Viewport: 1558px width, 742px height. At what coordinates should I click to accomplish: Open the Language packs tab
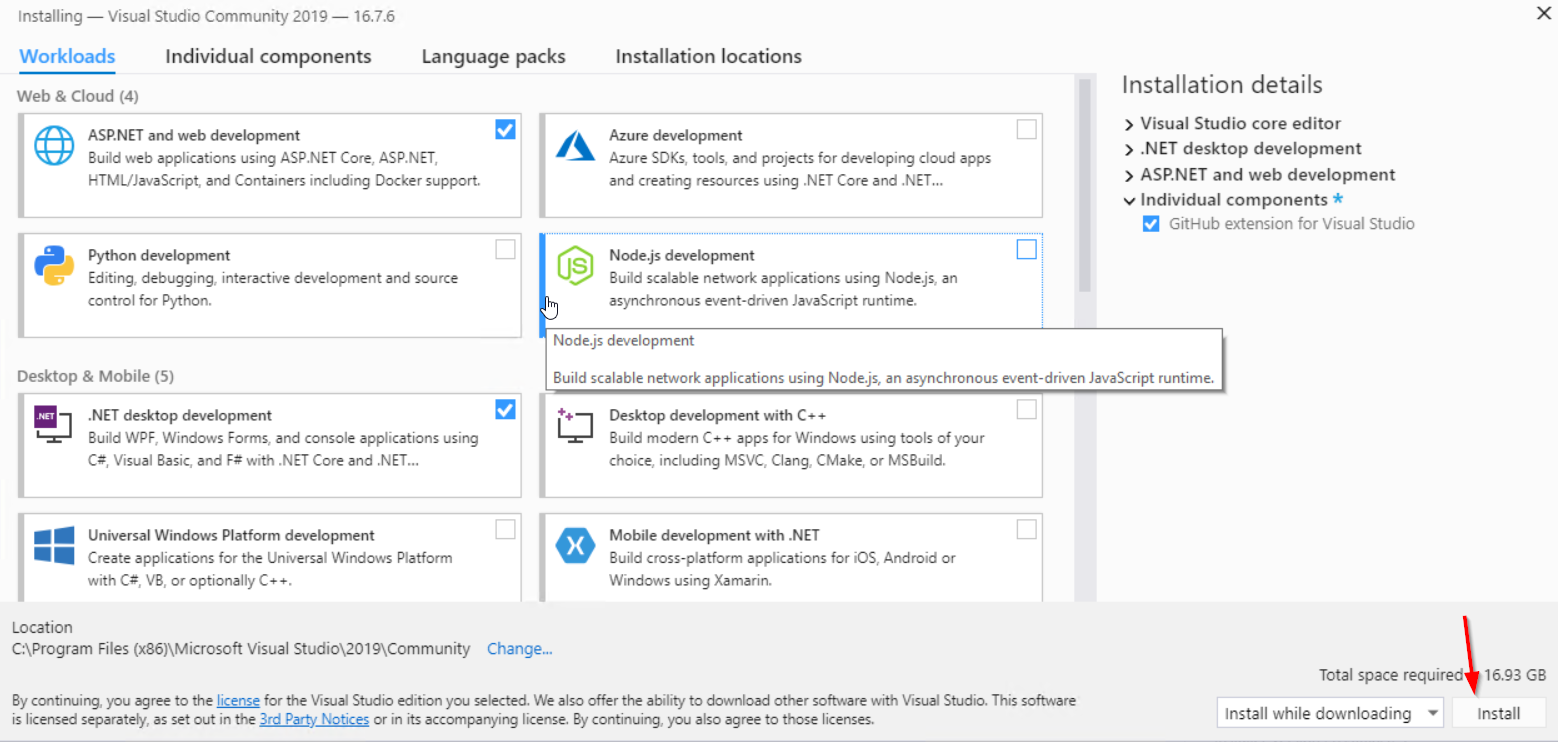pos(493,56)
